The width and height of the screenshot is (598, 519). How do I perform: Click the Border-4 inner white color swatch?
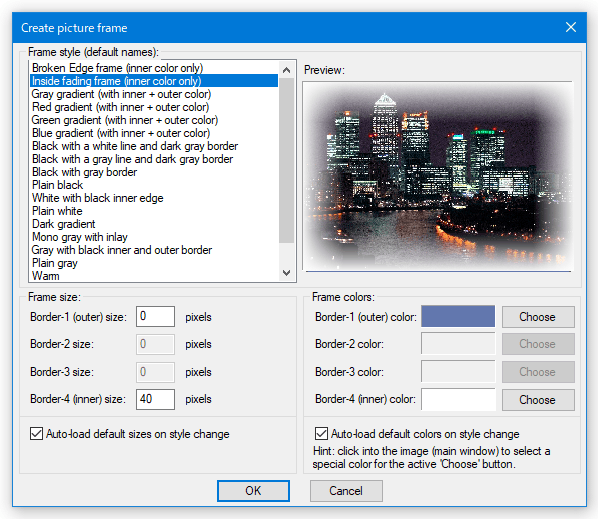458,399
